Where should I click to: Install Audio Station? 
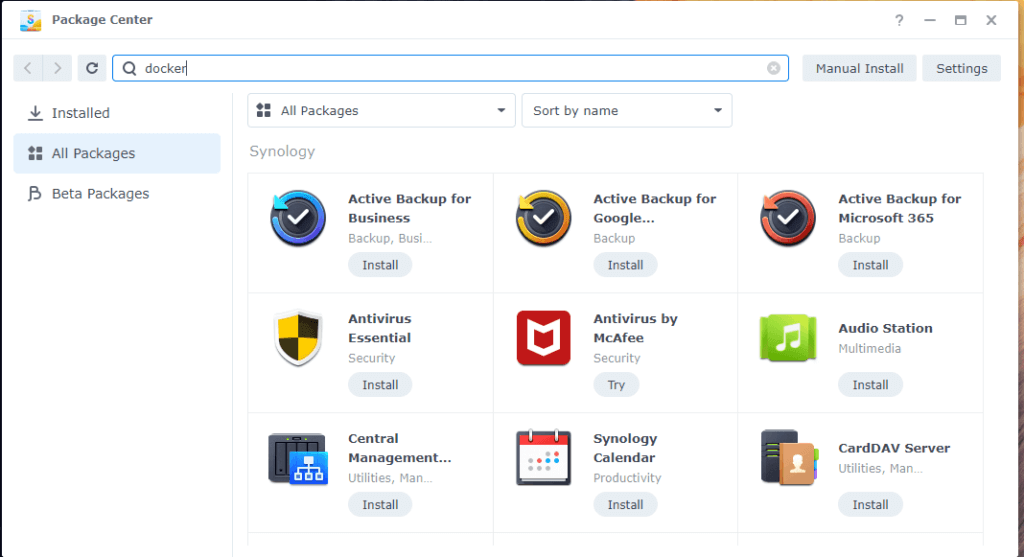870,385
